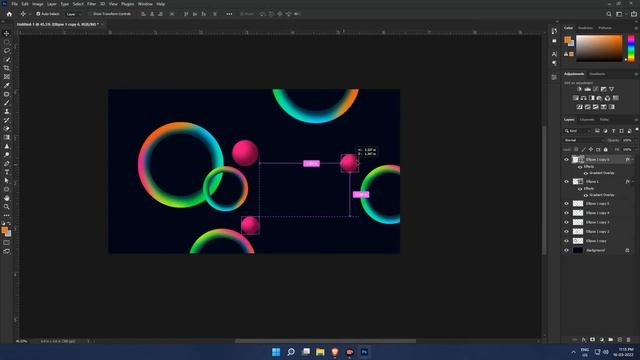This screenshot has height=360, width=640.
Task: Switch to the Paths tab
Action: (604, 120)
